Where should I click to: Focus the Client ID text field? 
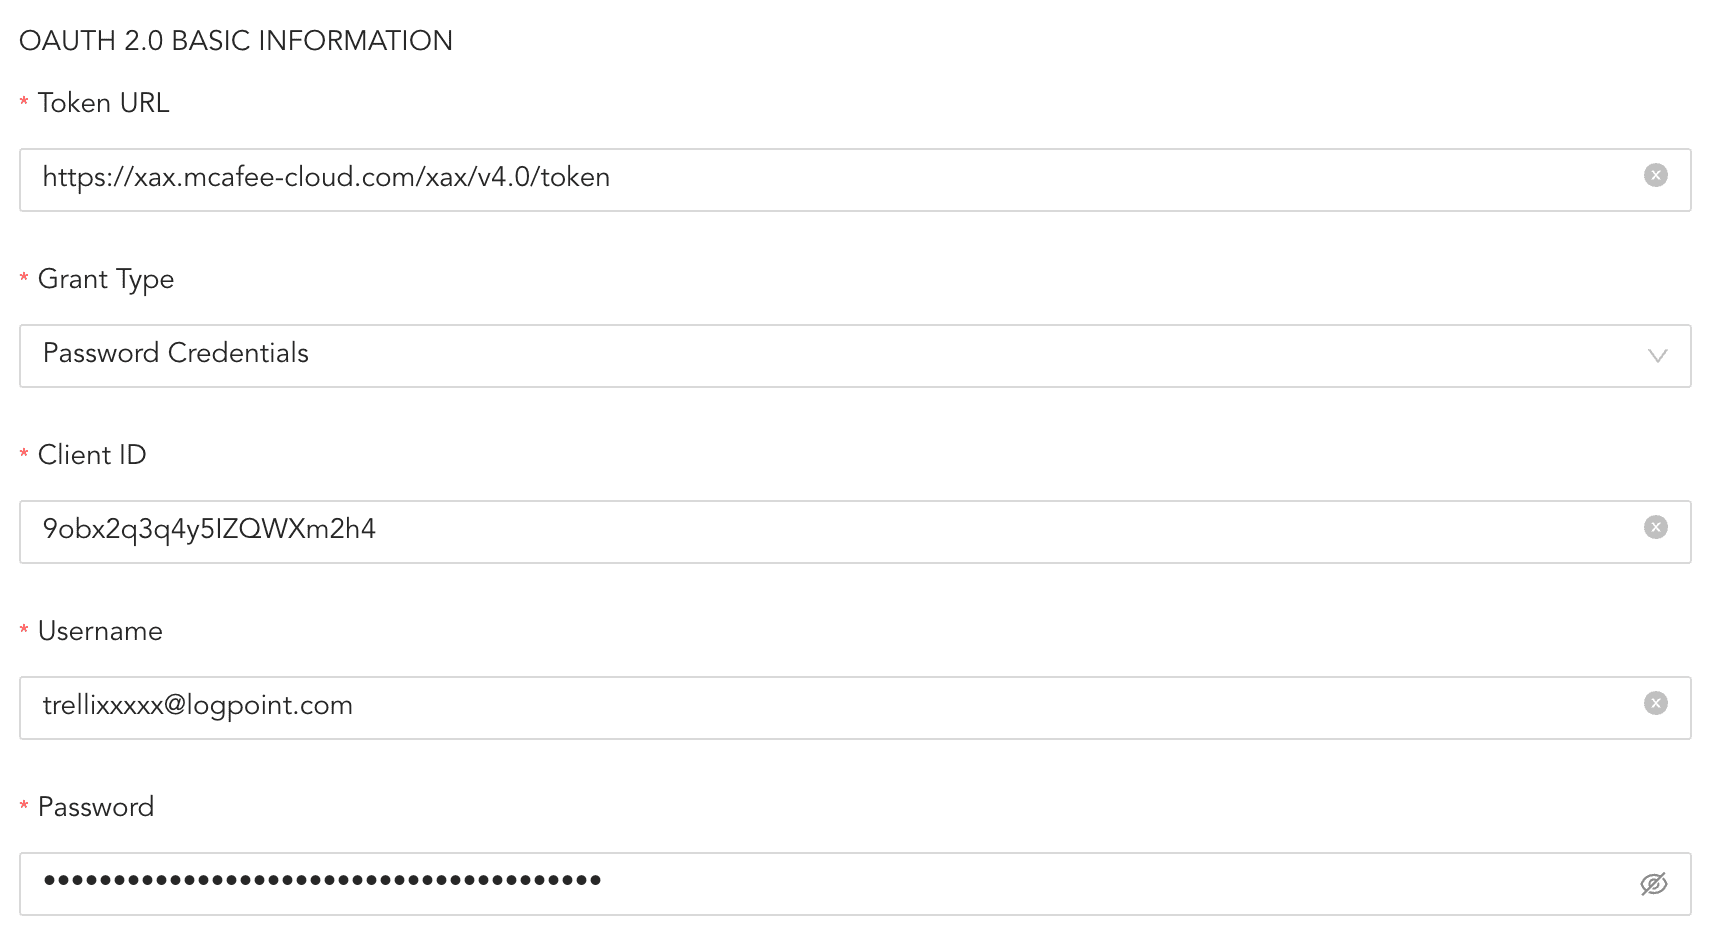(x=800, y=532)
